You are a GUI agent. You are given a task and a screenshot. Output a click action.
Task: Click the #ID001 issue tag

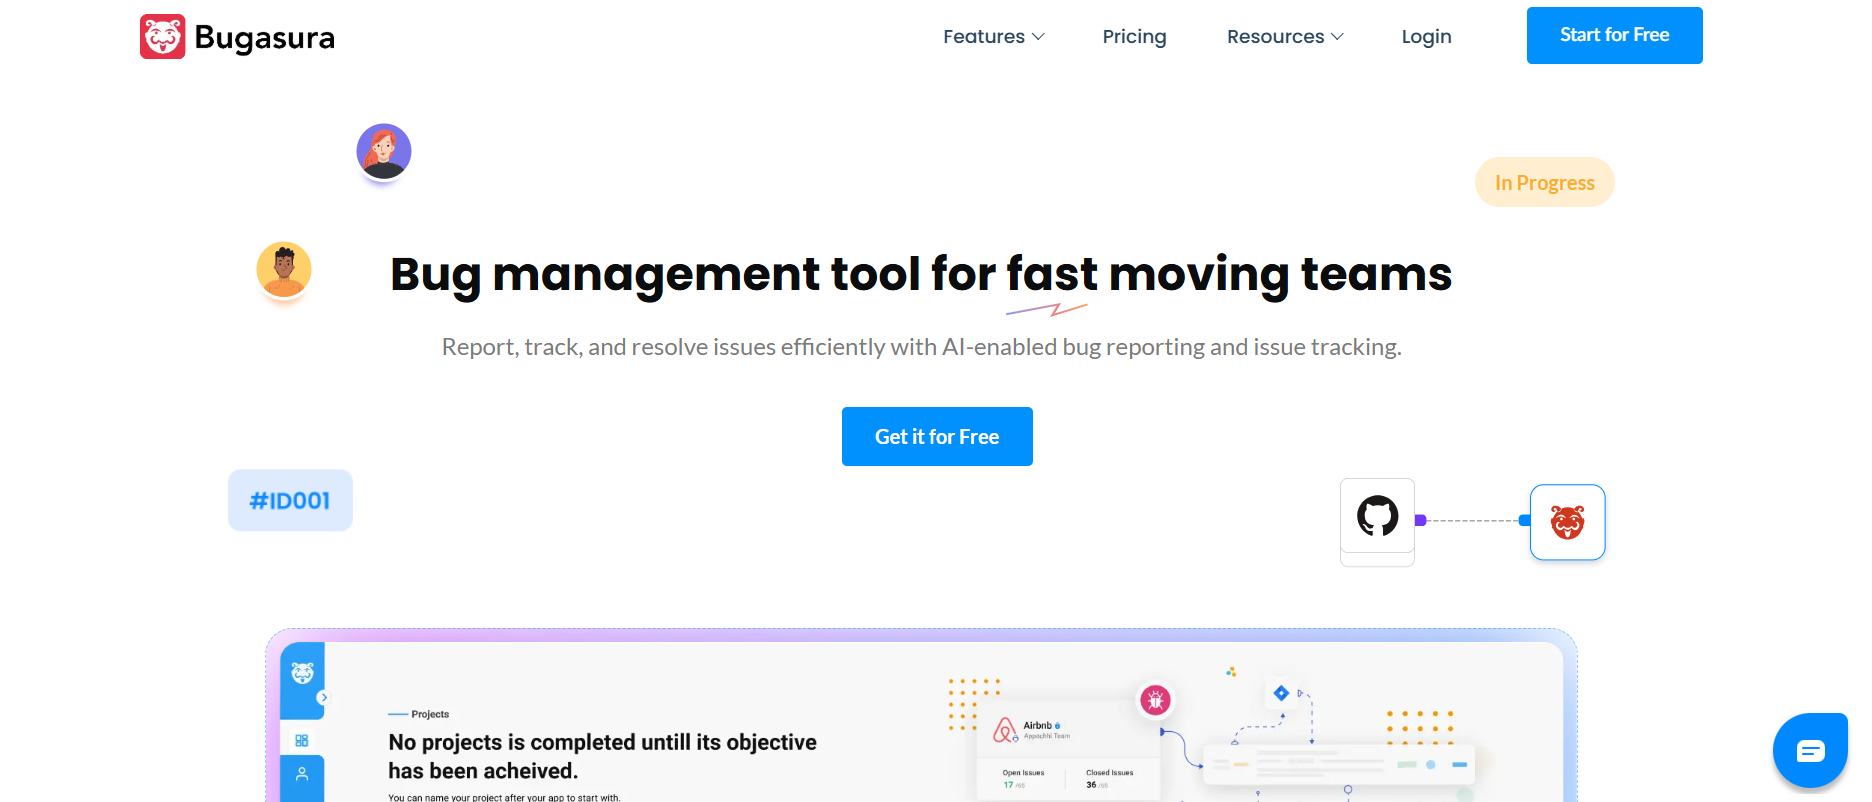point(290,500)
